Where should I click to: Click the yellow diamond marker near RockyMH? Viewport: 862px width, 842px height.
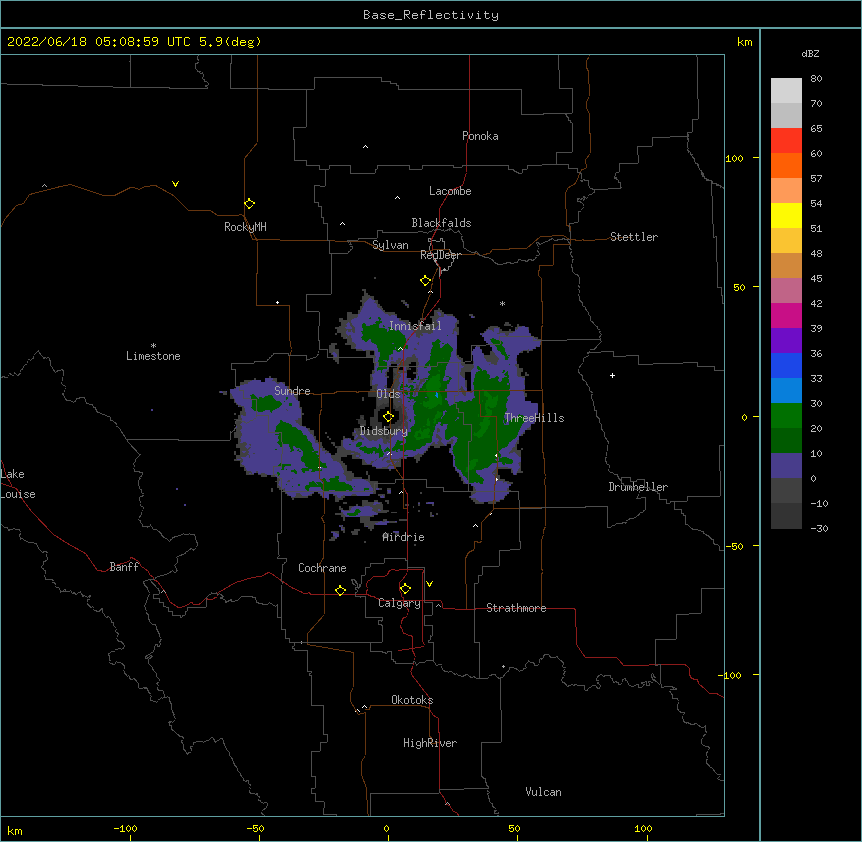pyautogui.click(x=250, y=204)
